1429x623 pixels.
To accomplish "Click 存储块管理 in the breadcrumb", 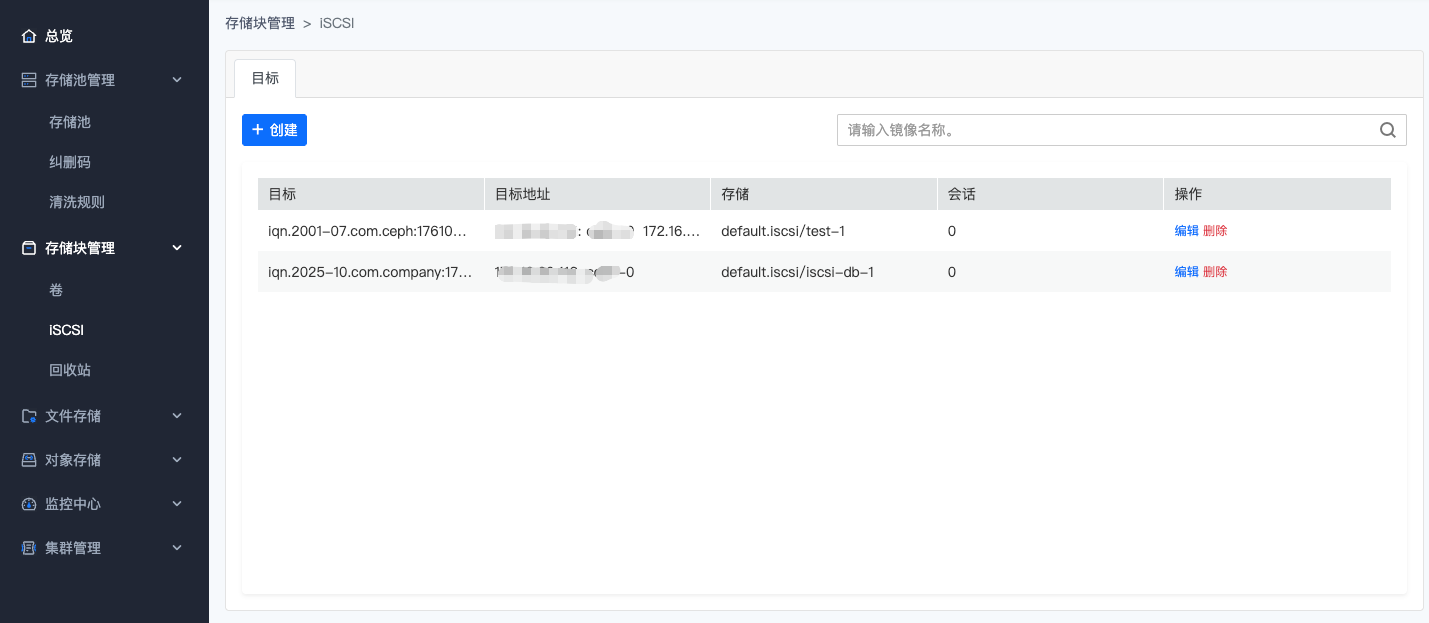I will [260, 23].
